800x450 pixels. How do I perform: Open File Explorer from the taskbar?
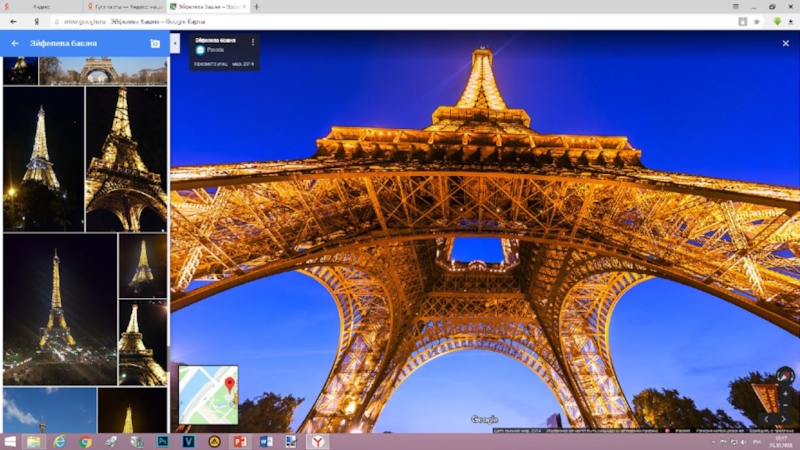tap(34, 441)
